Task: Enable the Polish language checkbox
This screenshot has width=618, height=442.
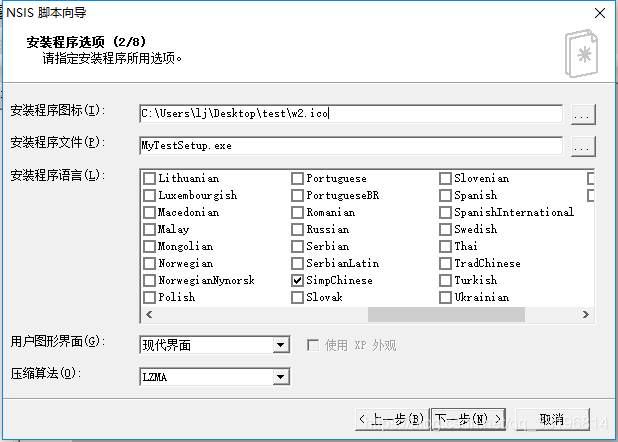Action: (149, 297)
